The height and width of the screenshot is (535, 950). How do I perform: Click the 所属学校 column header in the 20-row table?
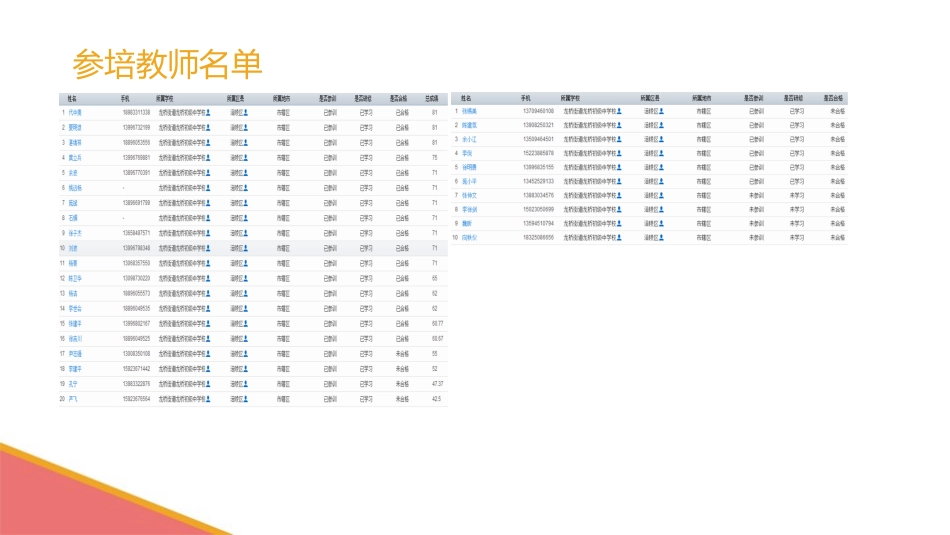pyautogui.click(x=165, y=98)
